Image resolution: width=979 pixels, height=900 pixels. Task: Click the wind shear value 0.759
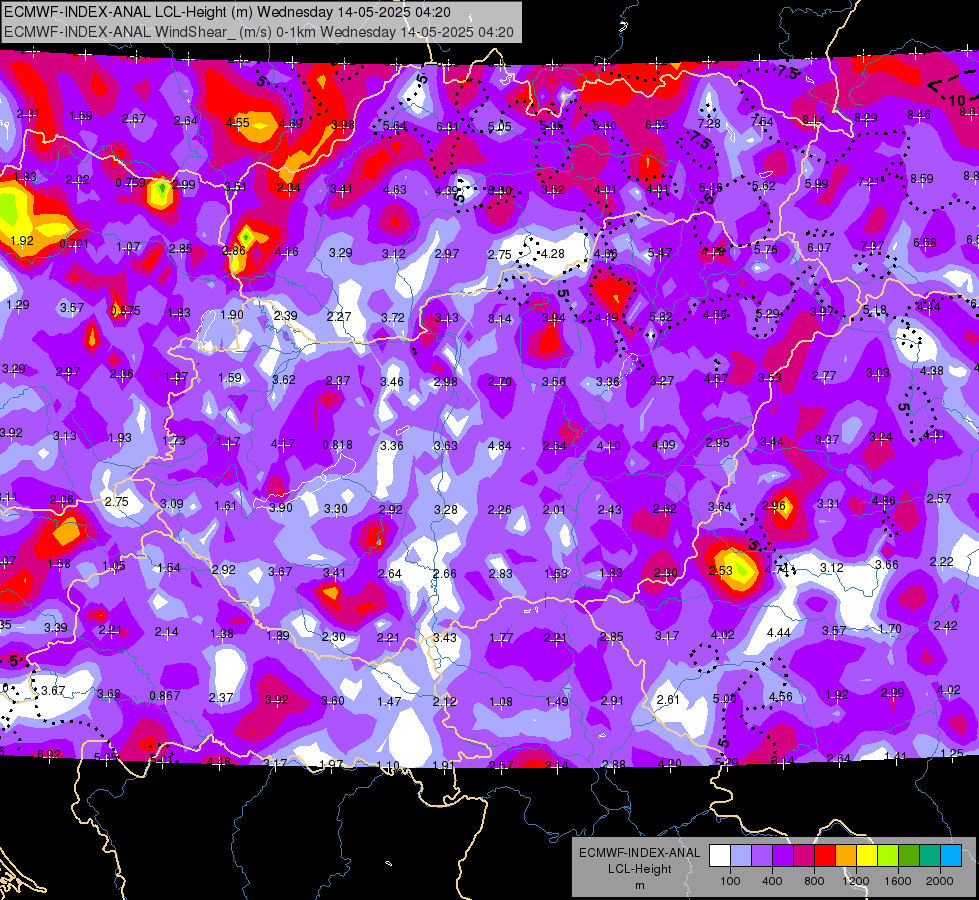[130, 183]
